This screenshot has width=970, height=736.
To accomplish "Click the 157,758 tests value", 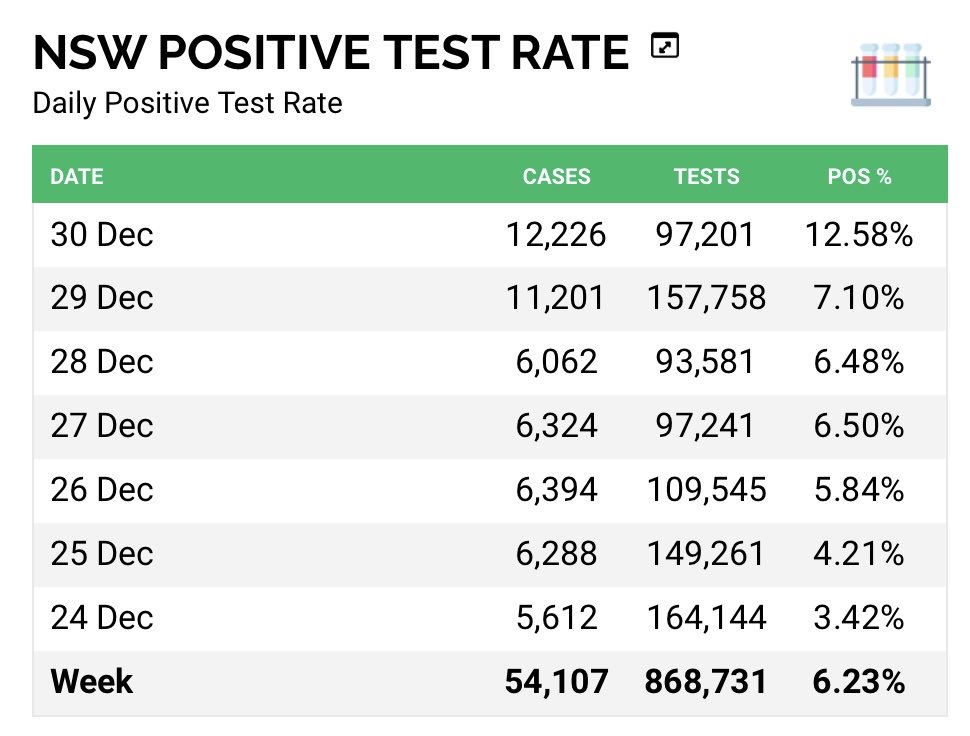I will pos(706,298).
